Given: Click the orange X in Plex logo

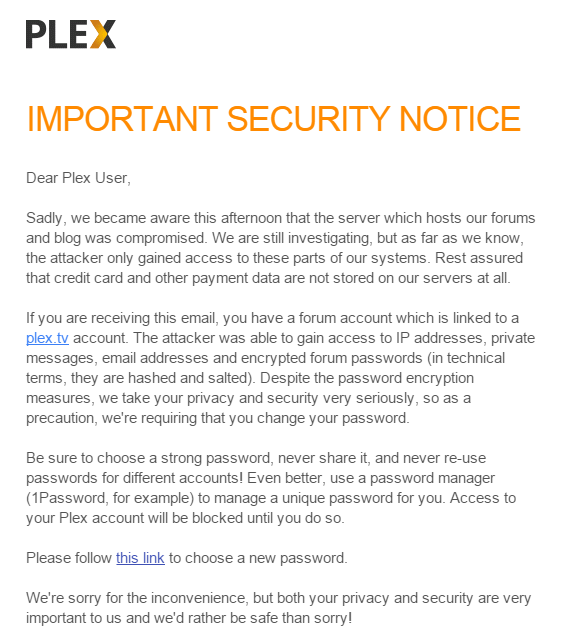Looking at the screenshot, I should (103, 34).
